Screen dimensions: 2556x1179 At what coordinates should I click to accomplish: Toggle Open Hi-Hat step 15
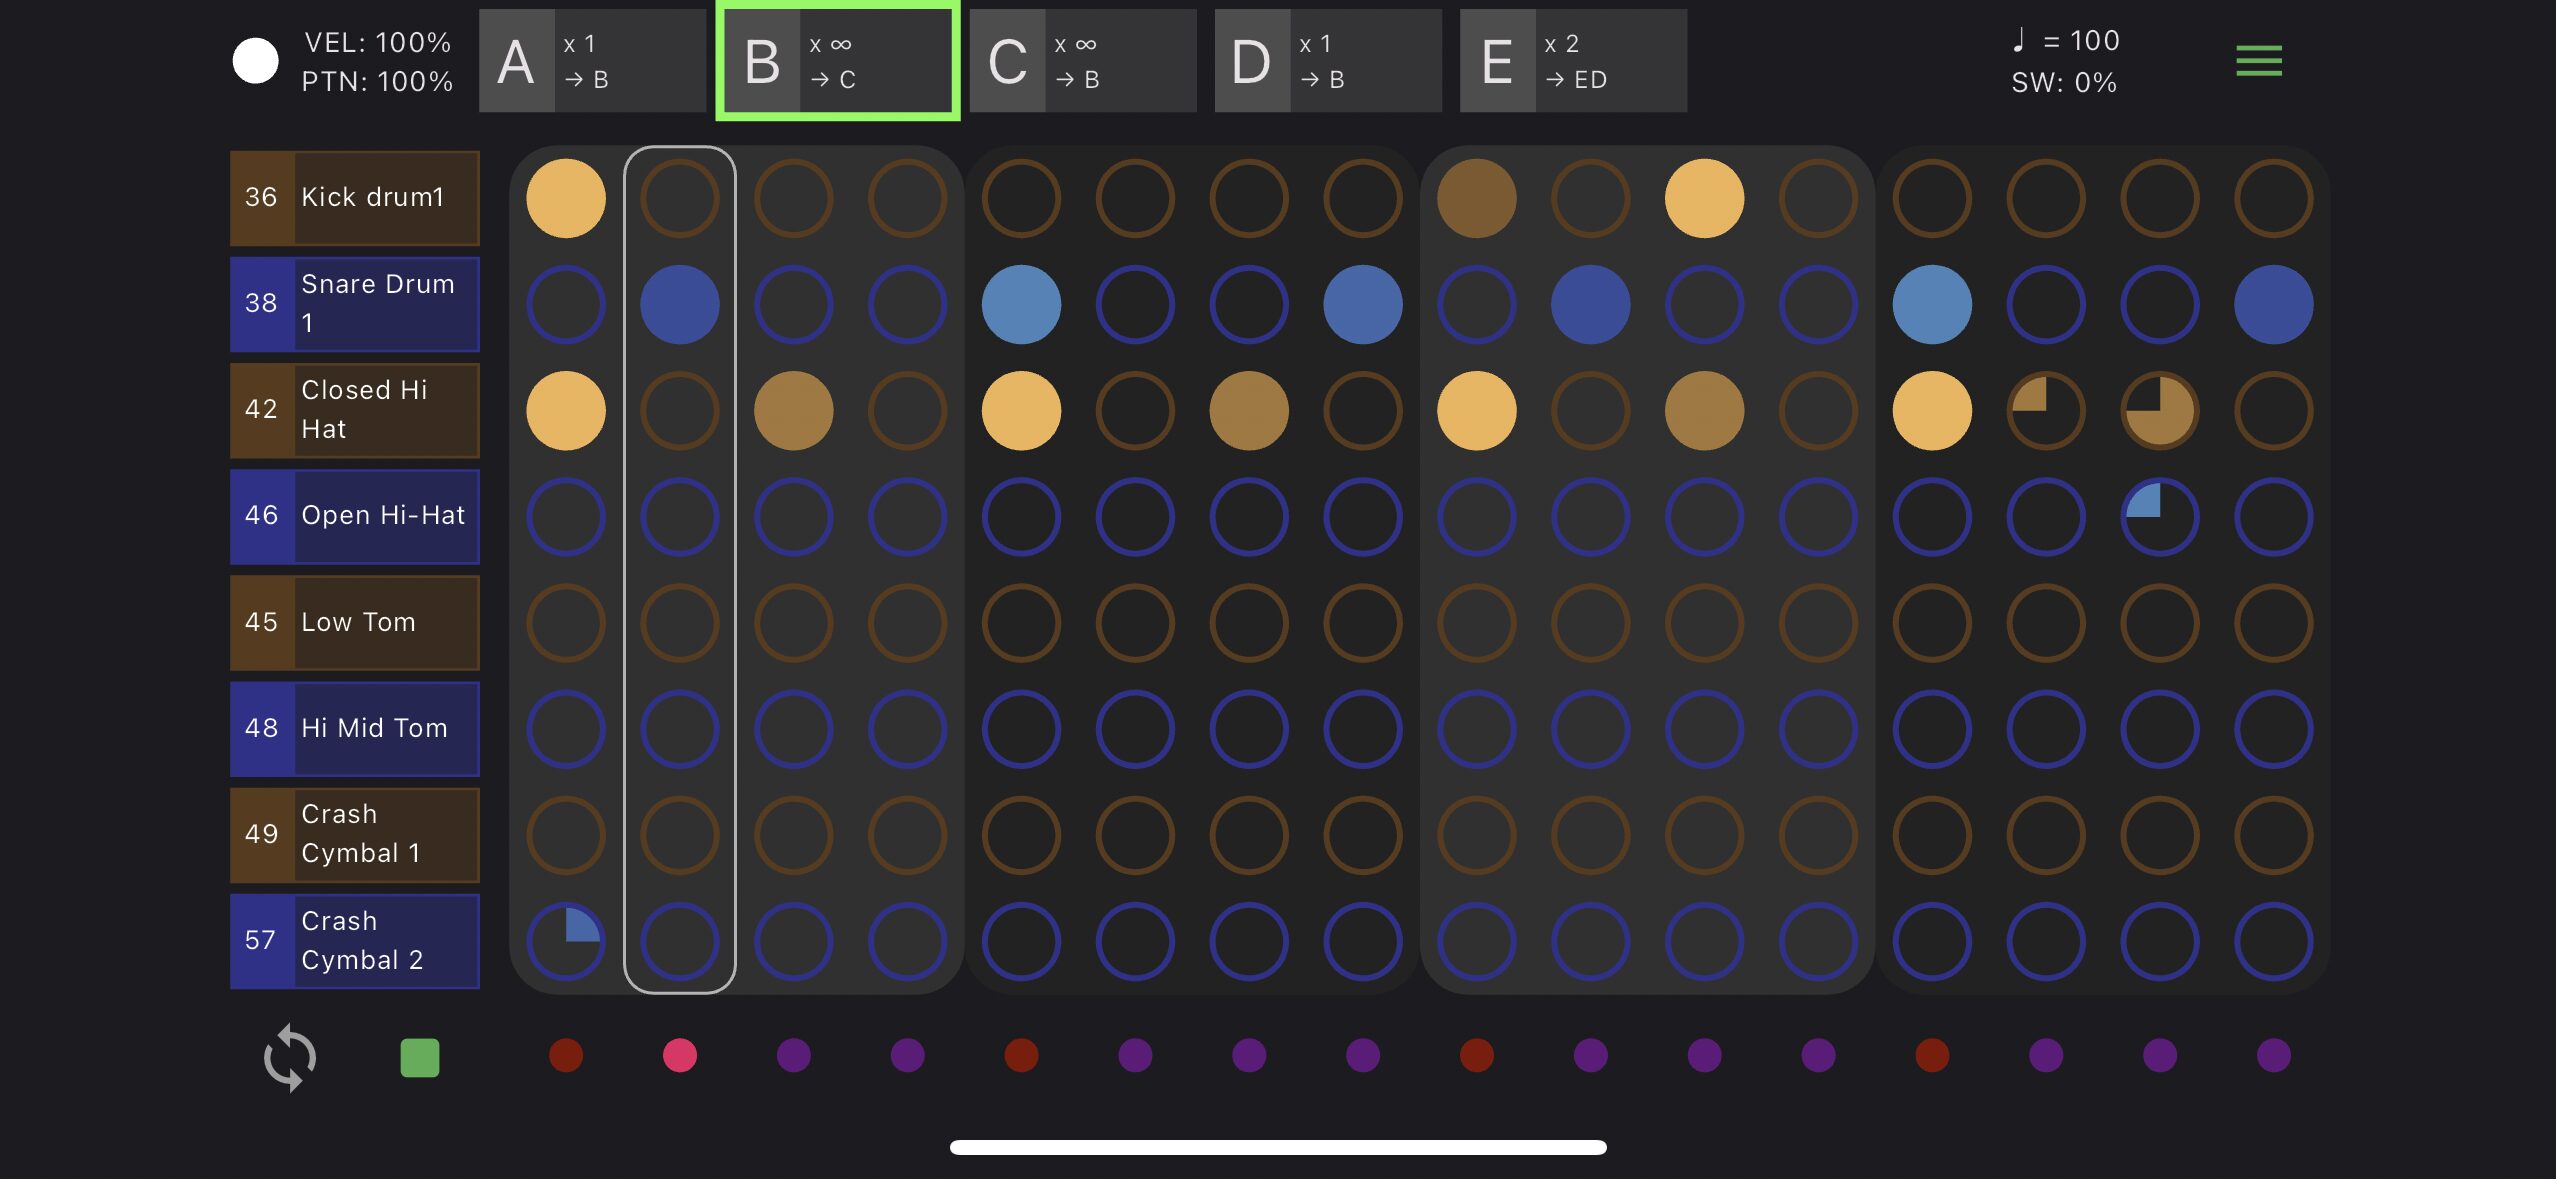(2160, 516)
